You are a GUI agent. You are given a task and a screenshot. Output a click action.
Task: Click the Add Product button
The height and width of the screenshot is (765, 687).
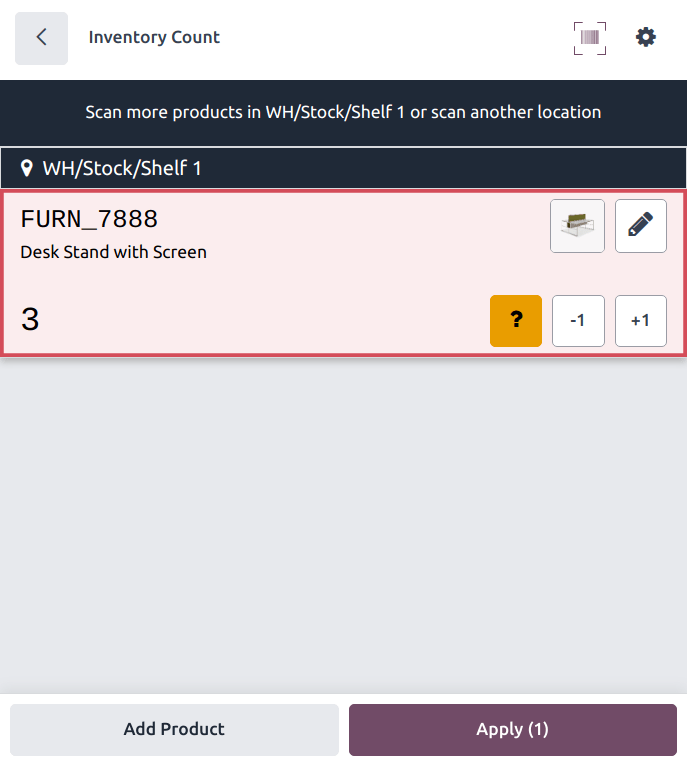174,730
